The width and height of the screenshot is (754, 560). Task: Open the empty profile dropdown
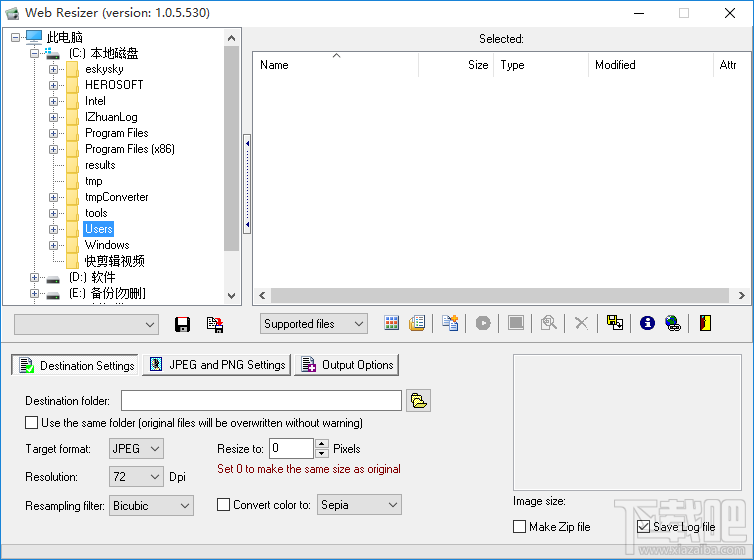pos(86,324)
